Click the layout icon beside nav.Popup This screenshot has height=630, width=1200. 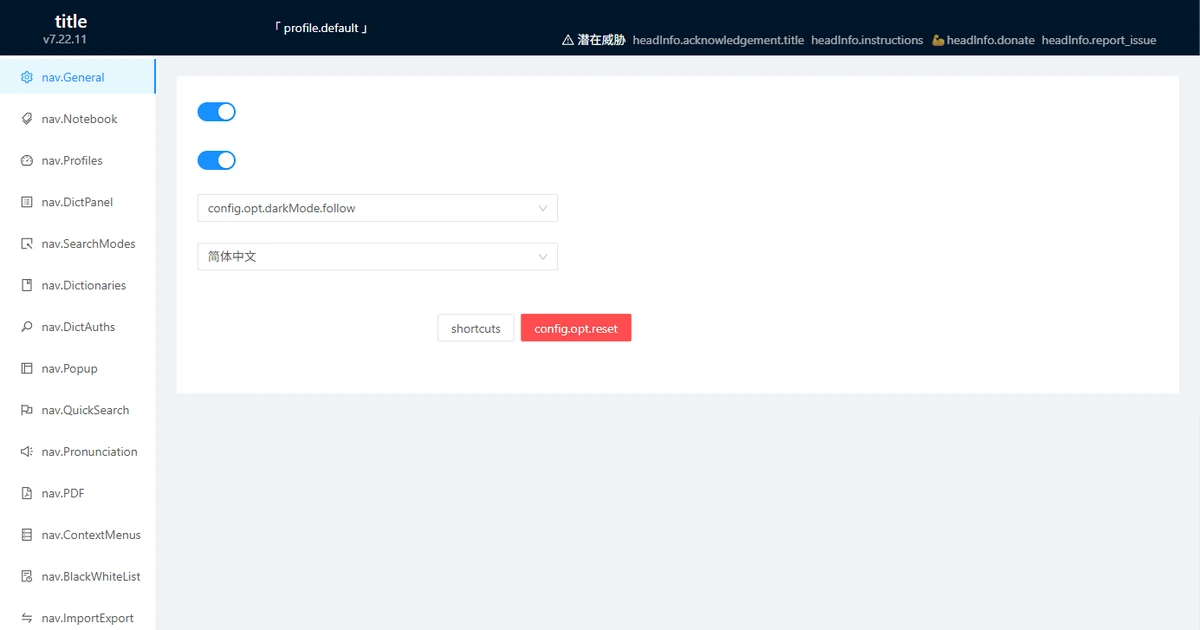click(x=27, y=369)
